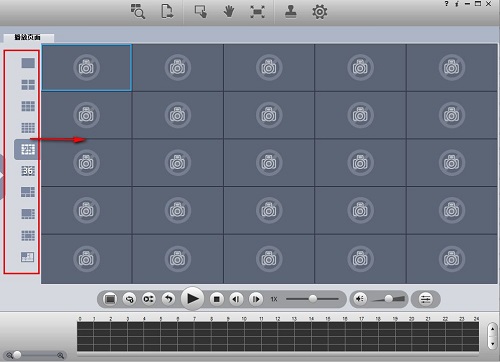Click the 1X playback speed label
500x362 pixels.
point(274,299)
